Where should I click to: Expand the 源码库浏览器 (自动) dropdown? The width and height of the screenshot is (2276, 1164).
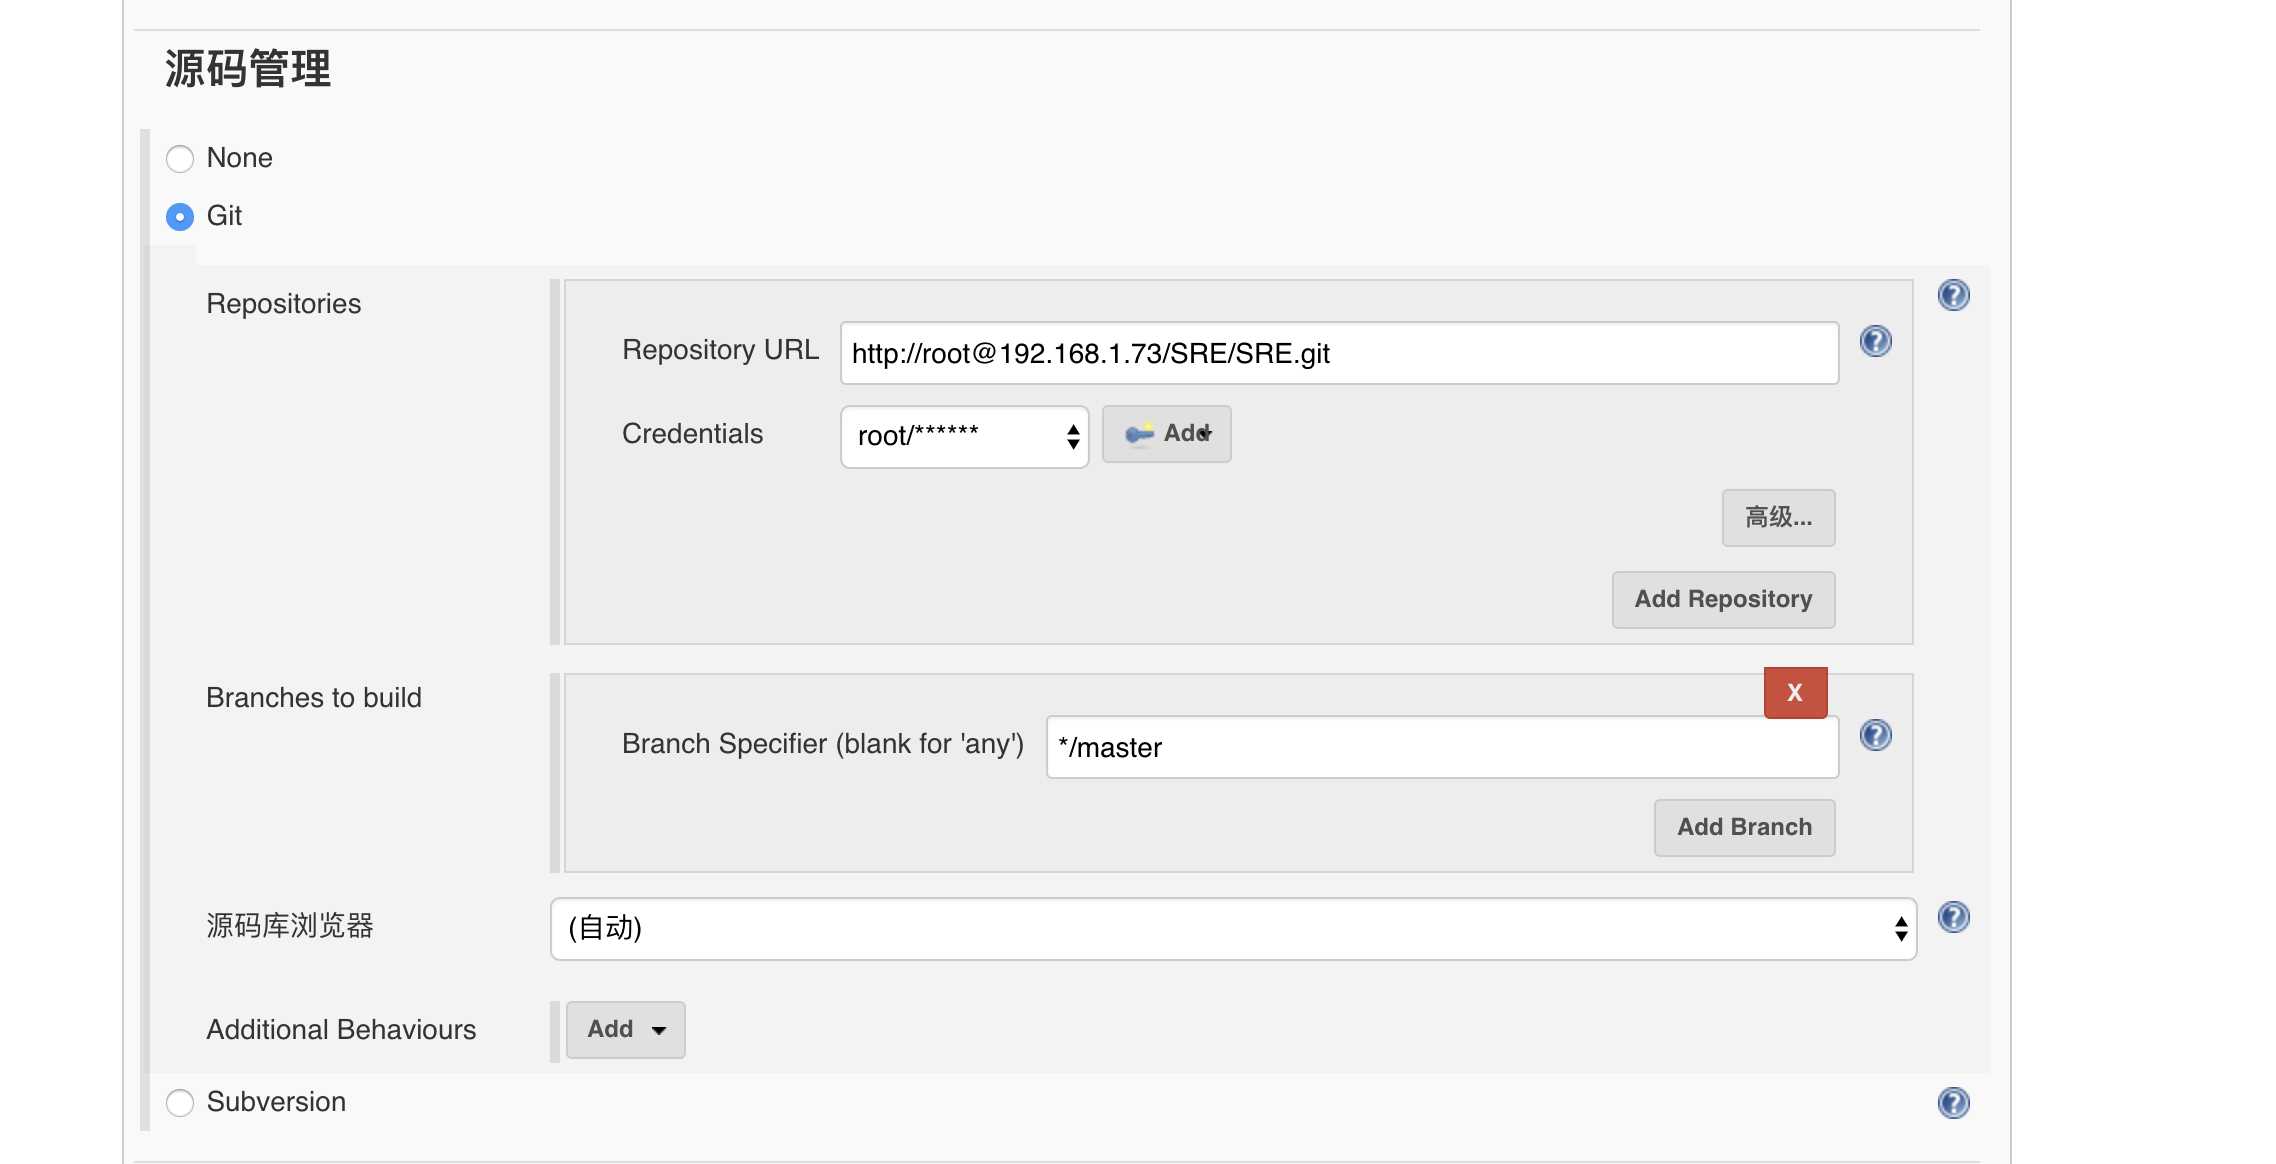[1232, 929]
